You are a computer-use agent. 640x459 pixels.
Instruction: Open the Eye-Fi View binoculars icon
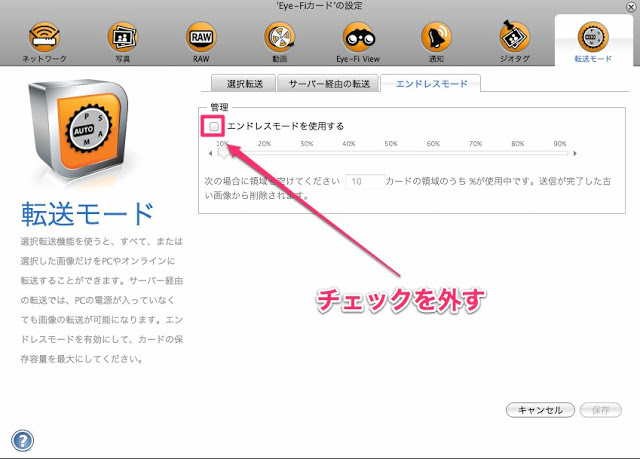tap(358, 38)
